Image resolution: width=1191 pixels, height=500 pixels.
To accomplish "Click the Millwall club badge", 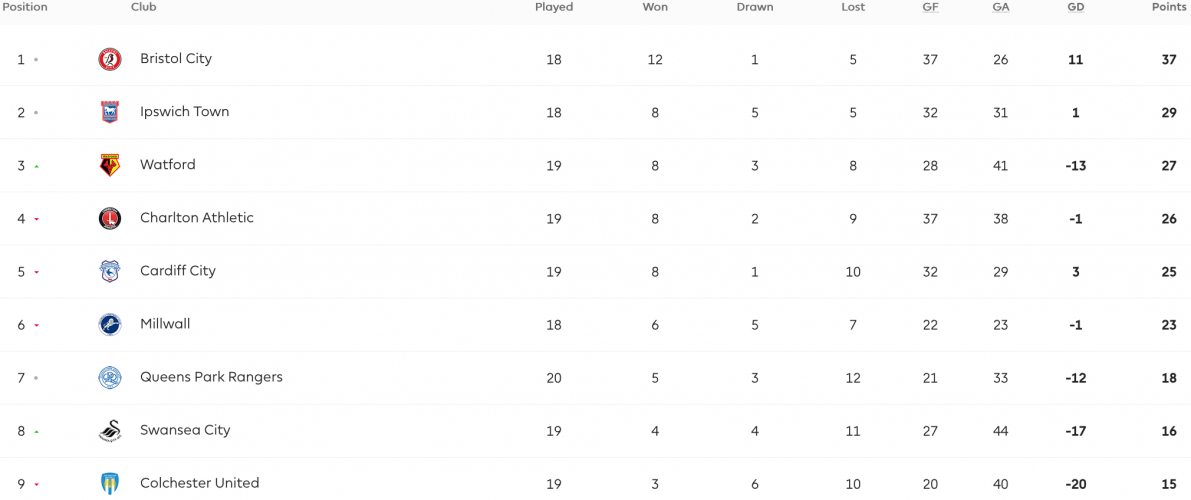I will pyautogui.click(x=110, y=324).
